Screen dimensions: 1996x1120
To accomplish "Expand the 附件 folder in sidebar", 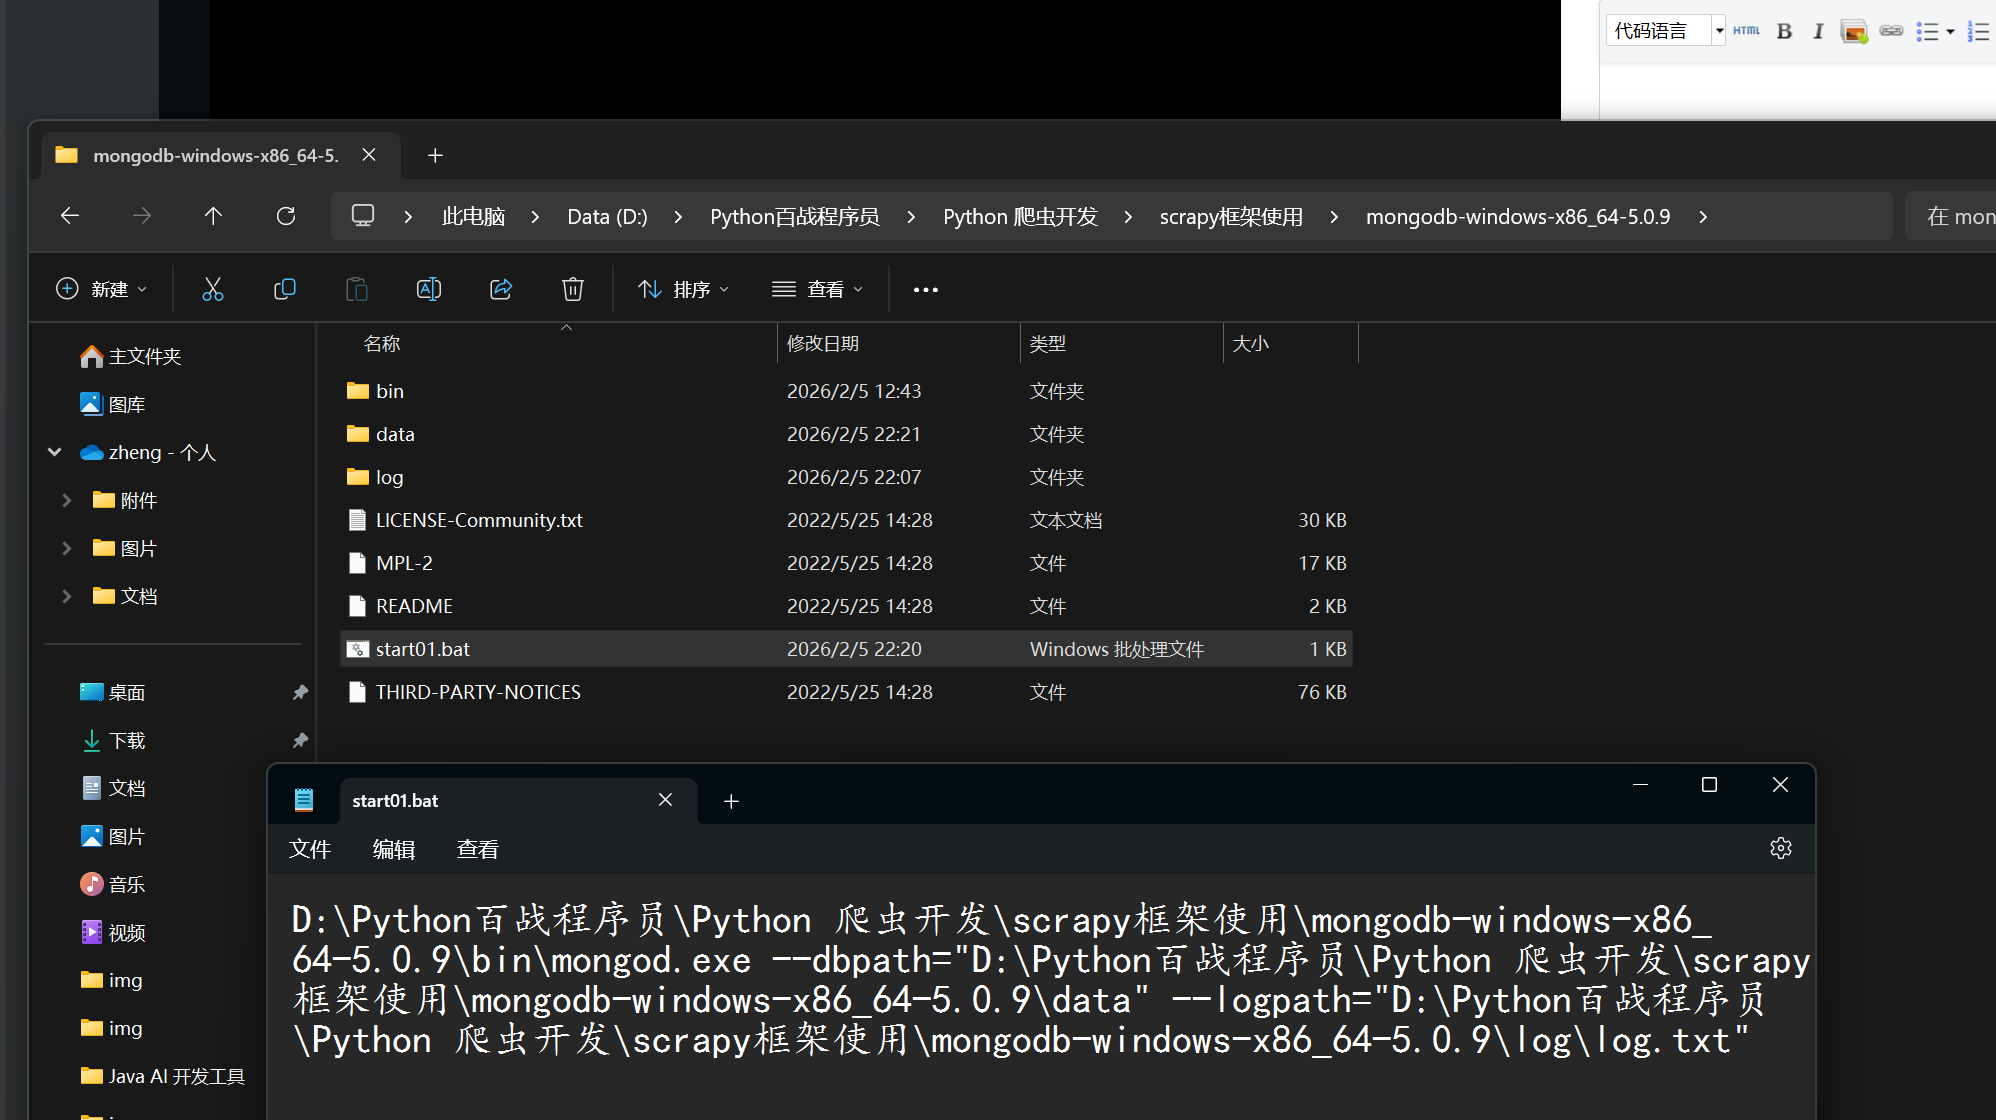I will point(67,500).
